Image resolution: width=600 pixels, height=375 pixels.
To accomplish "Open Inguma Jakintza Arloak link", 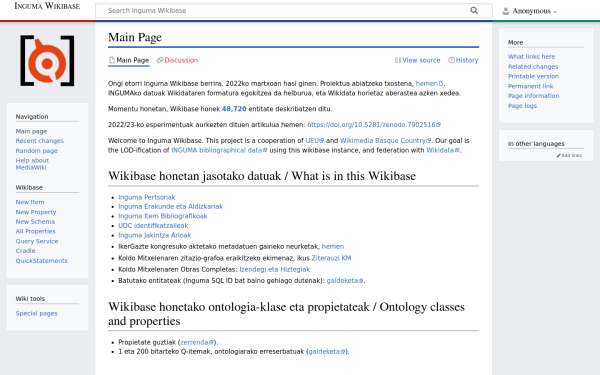I will tap(155, 235).
